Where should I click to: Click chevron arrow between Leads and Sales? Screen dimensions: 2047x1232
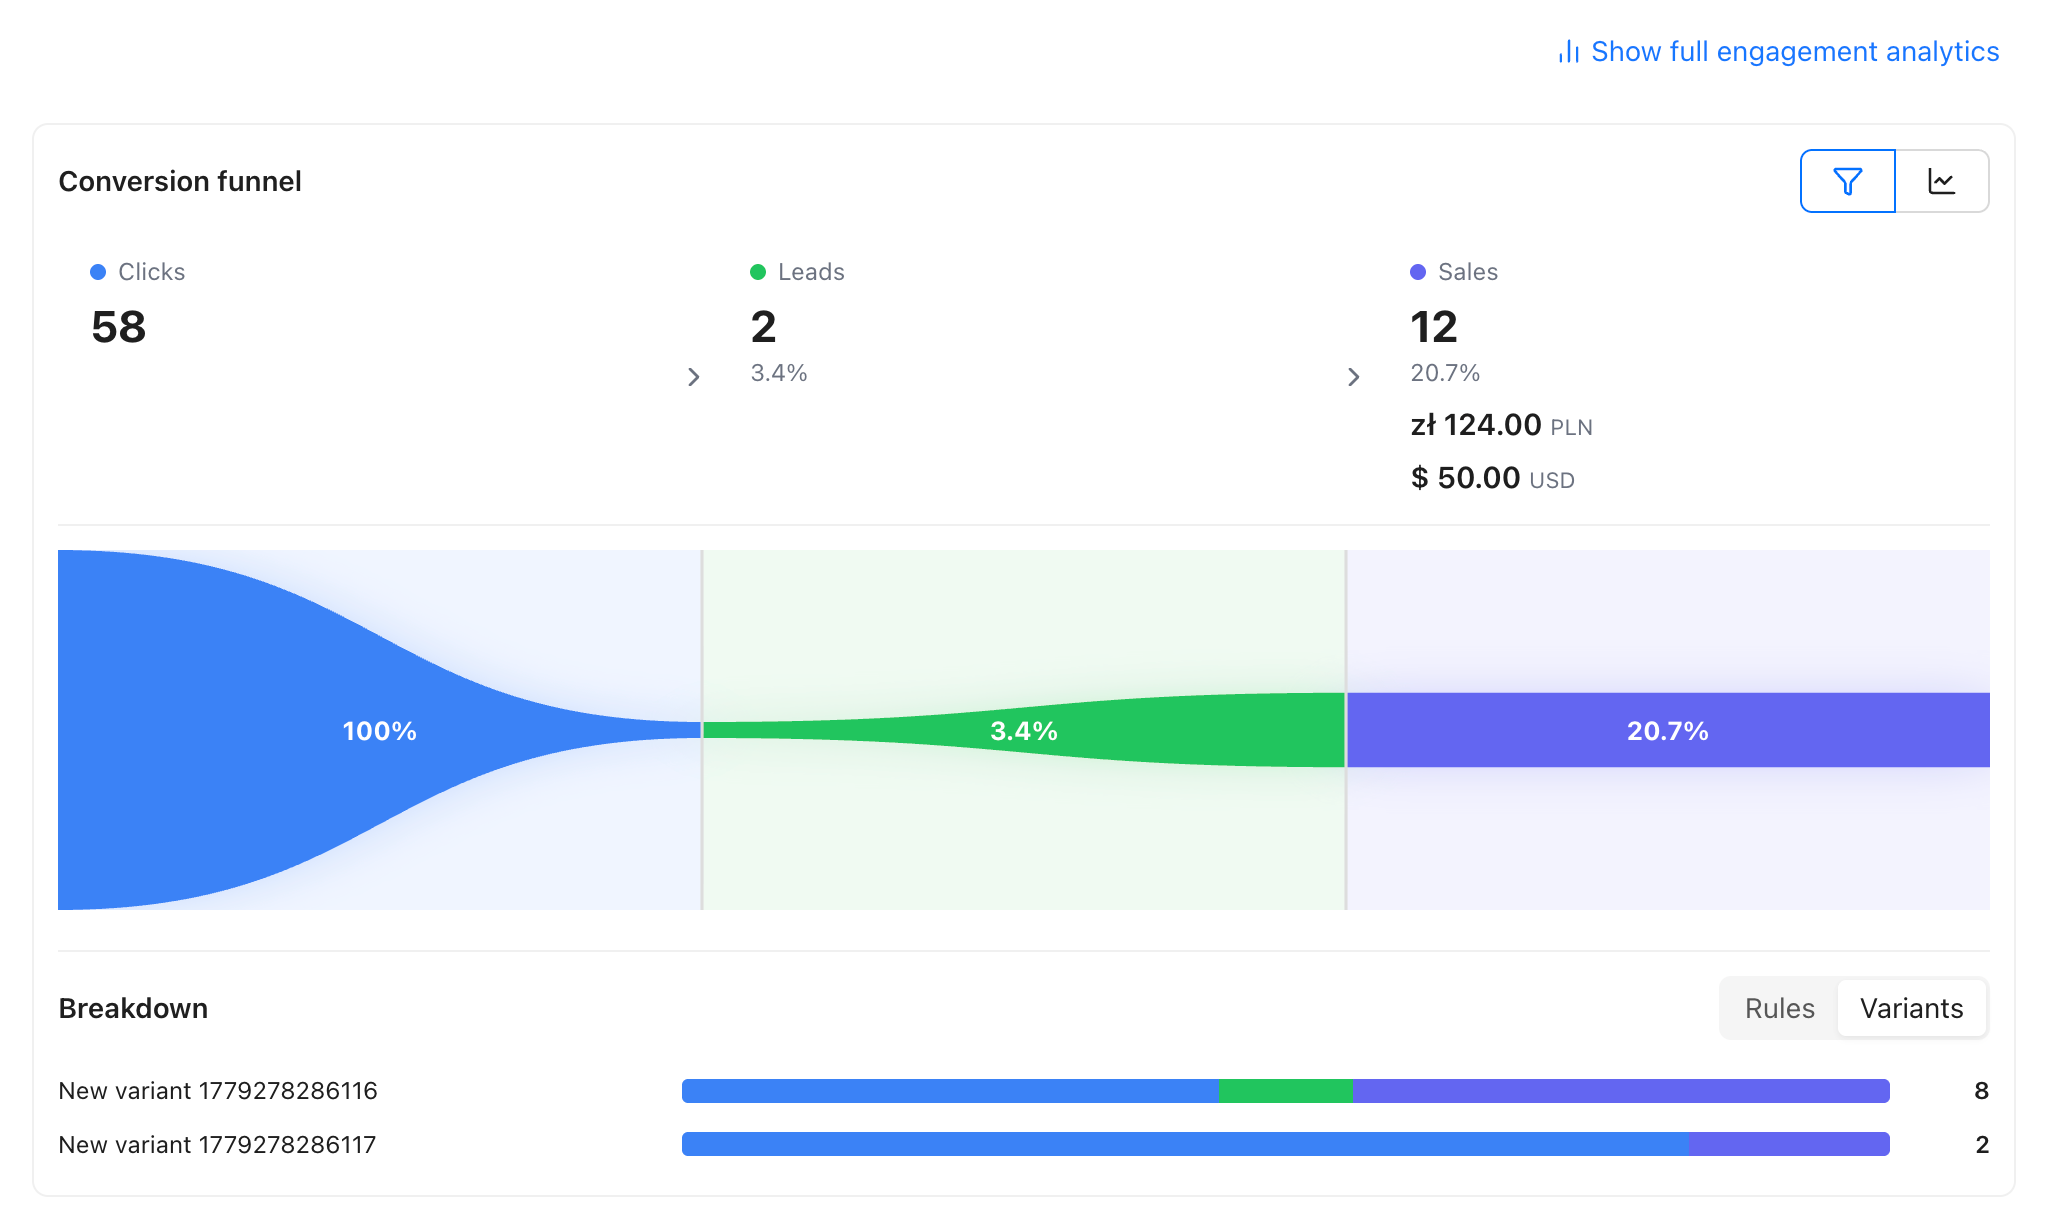pyautogui.click(x=1353, y=377)
